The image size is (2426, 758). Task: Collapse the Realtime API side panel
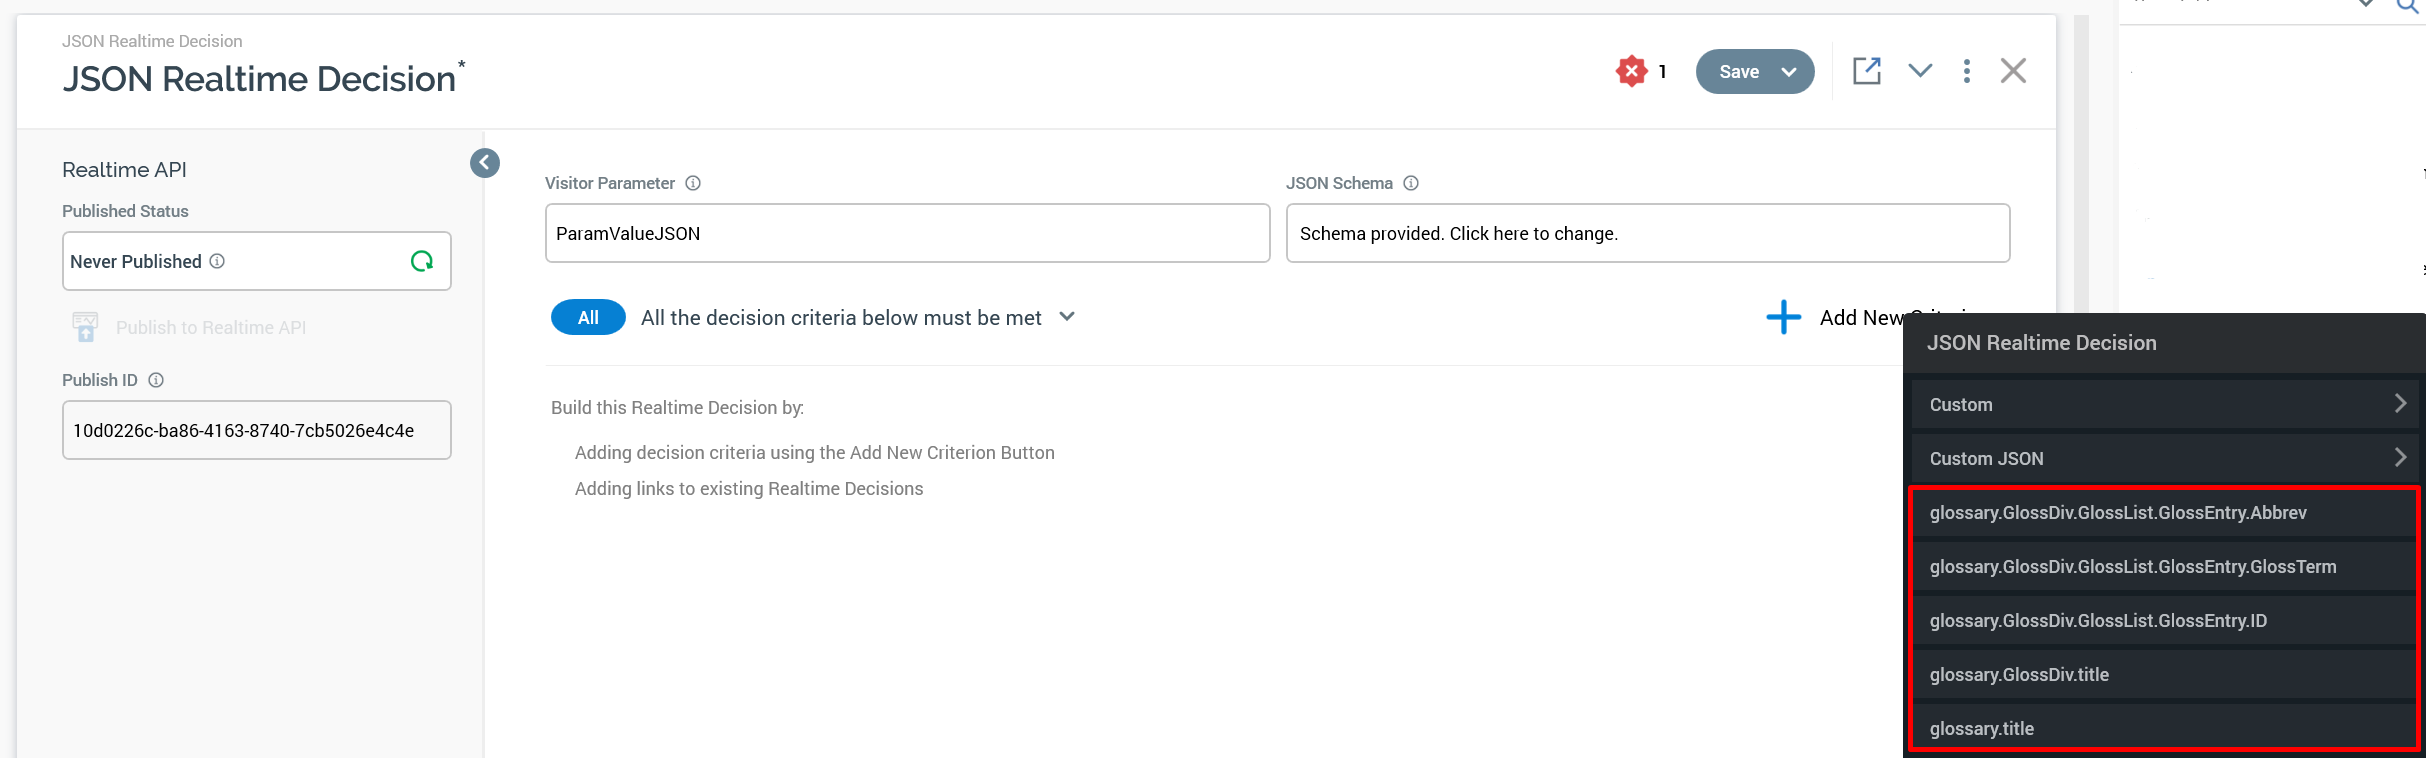[x=485, y=163]
